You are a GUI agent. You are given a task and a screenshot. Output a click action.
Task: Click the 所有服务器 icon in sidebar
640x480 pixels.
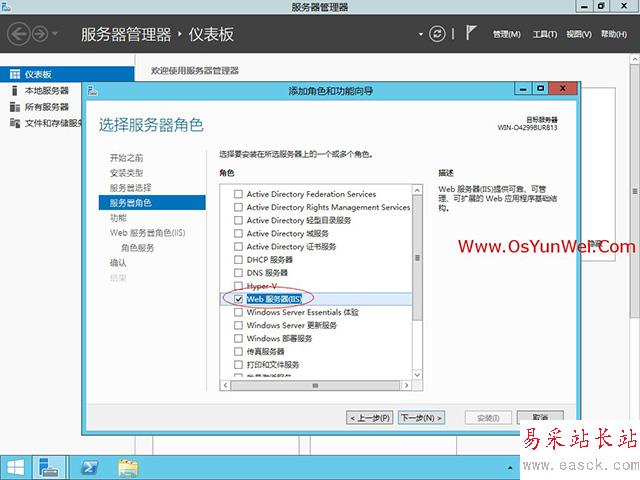pyautogui.click(x=15, y=107)
